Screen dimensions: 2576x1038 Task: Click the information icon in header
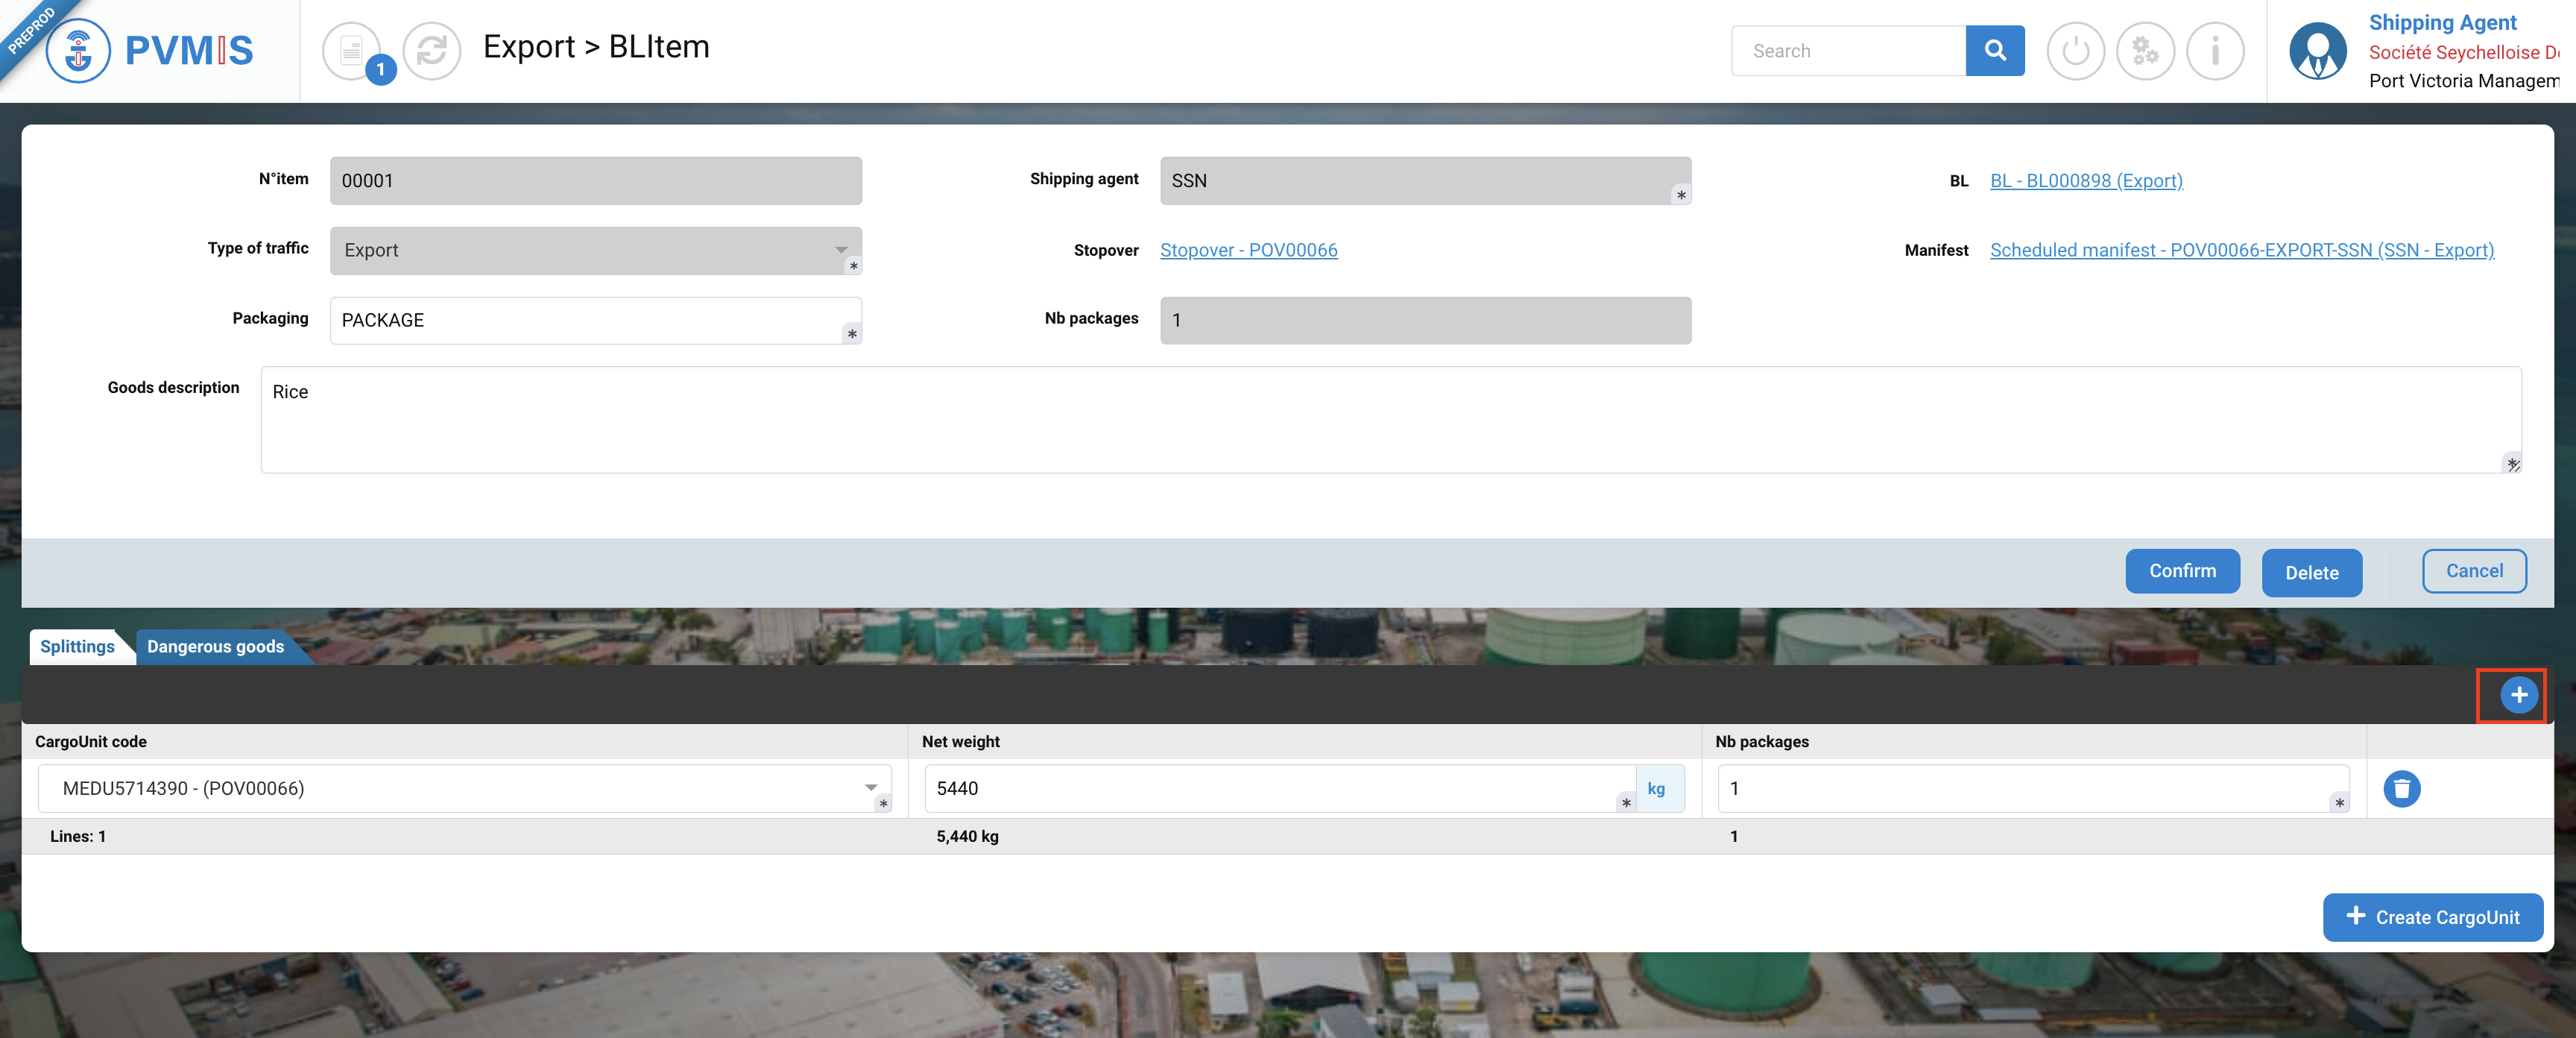click(2215, 50)
